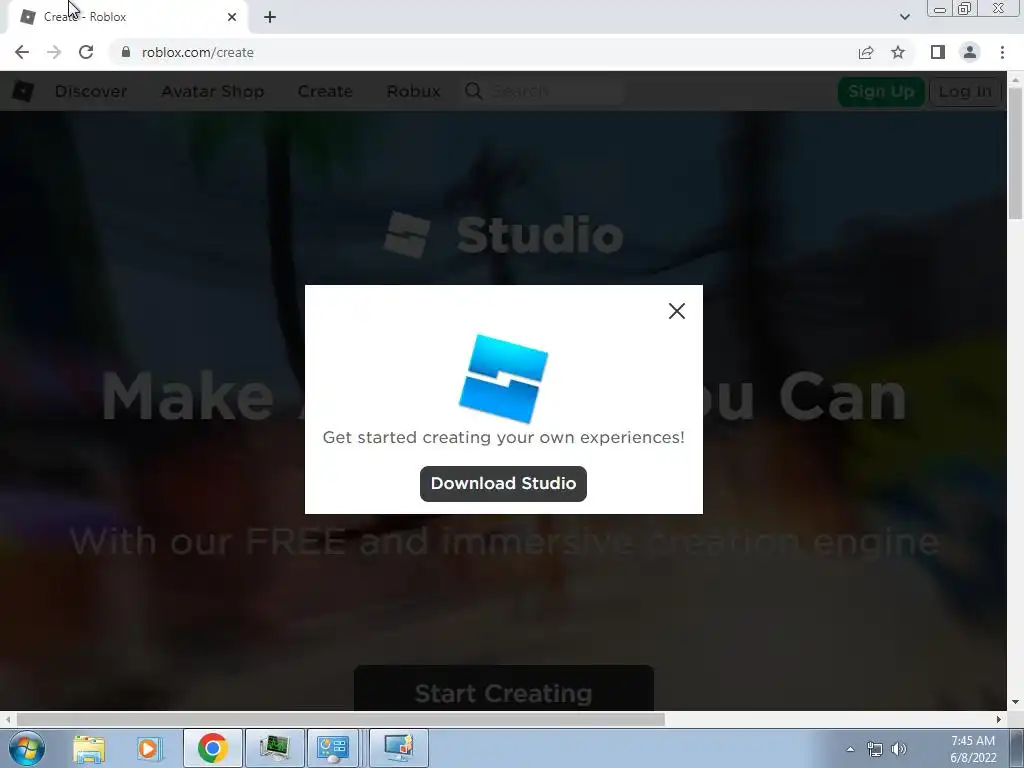Image resolution: width=1024 pixels, height=768 pixels.
Task: Open a new tab with the plus button
Action: click(x=270, y=17)
